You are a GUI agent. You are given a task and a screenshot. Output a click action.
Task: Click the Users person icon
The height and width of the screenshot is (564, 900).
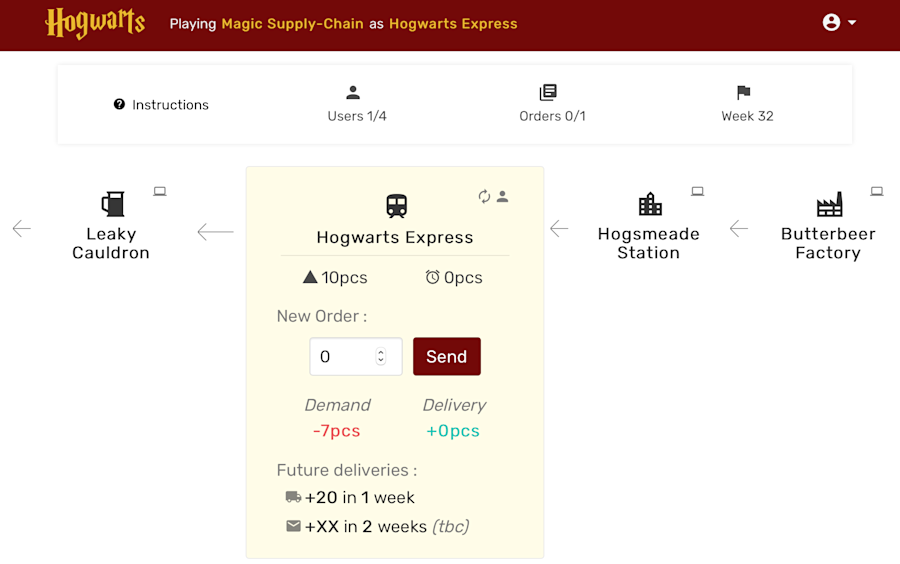pos(353,92)
